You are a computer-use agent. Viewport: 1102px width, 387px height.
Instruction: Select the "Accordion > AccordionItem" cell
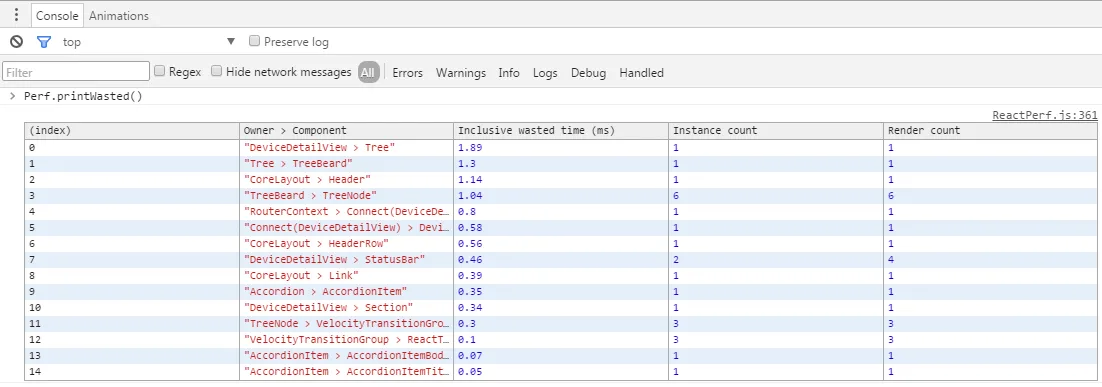tap(346, 291)
